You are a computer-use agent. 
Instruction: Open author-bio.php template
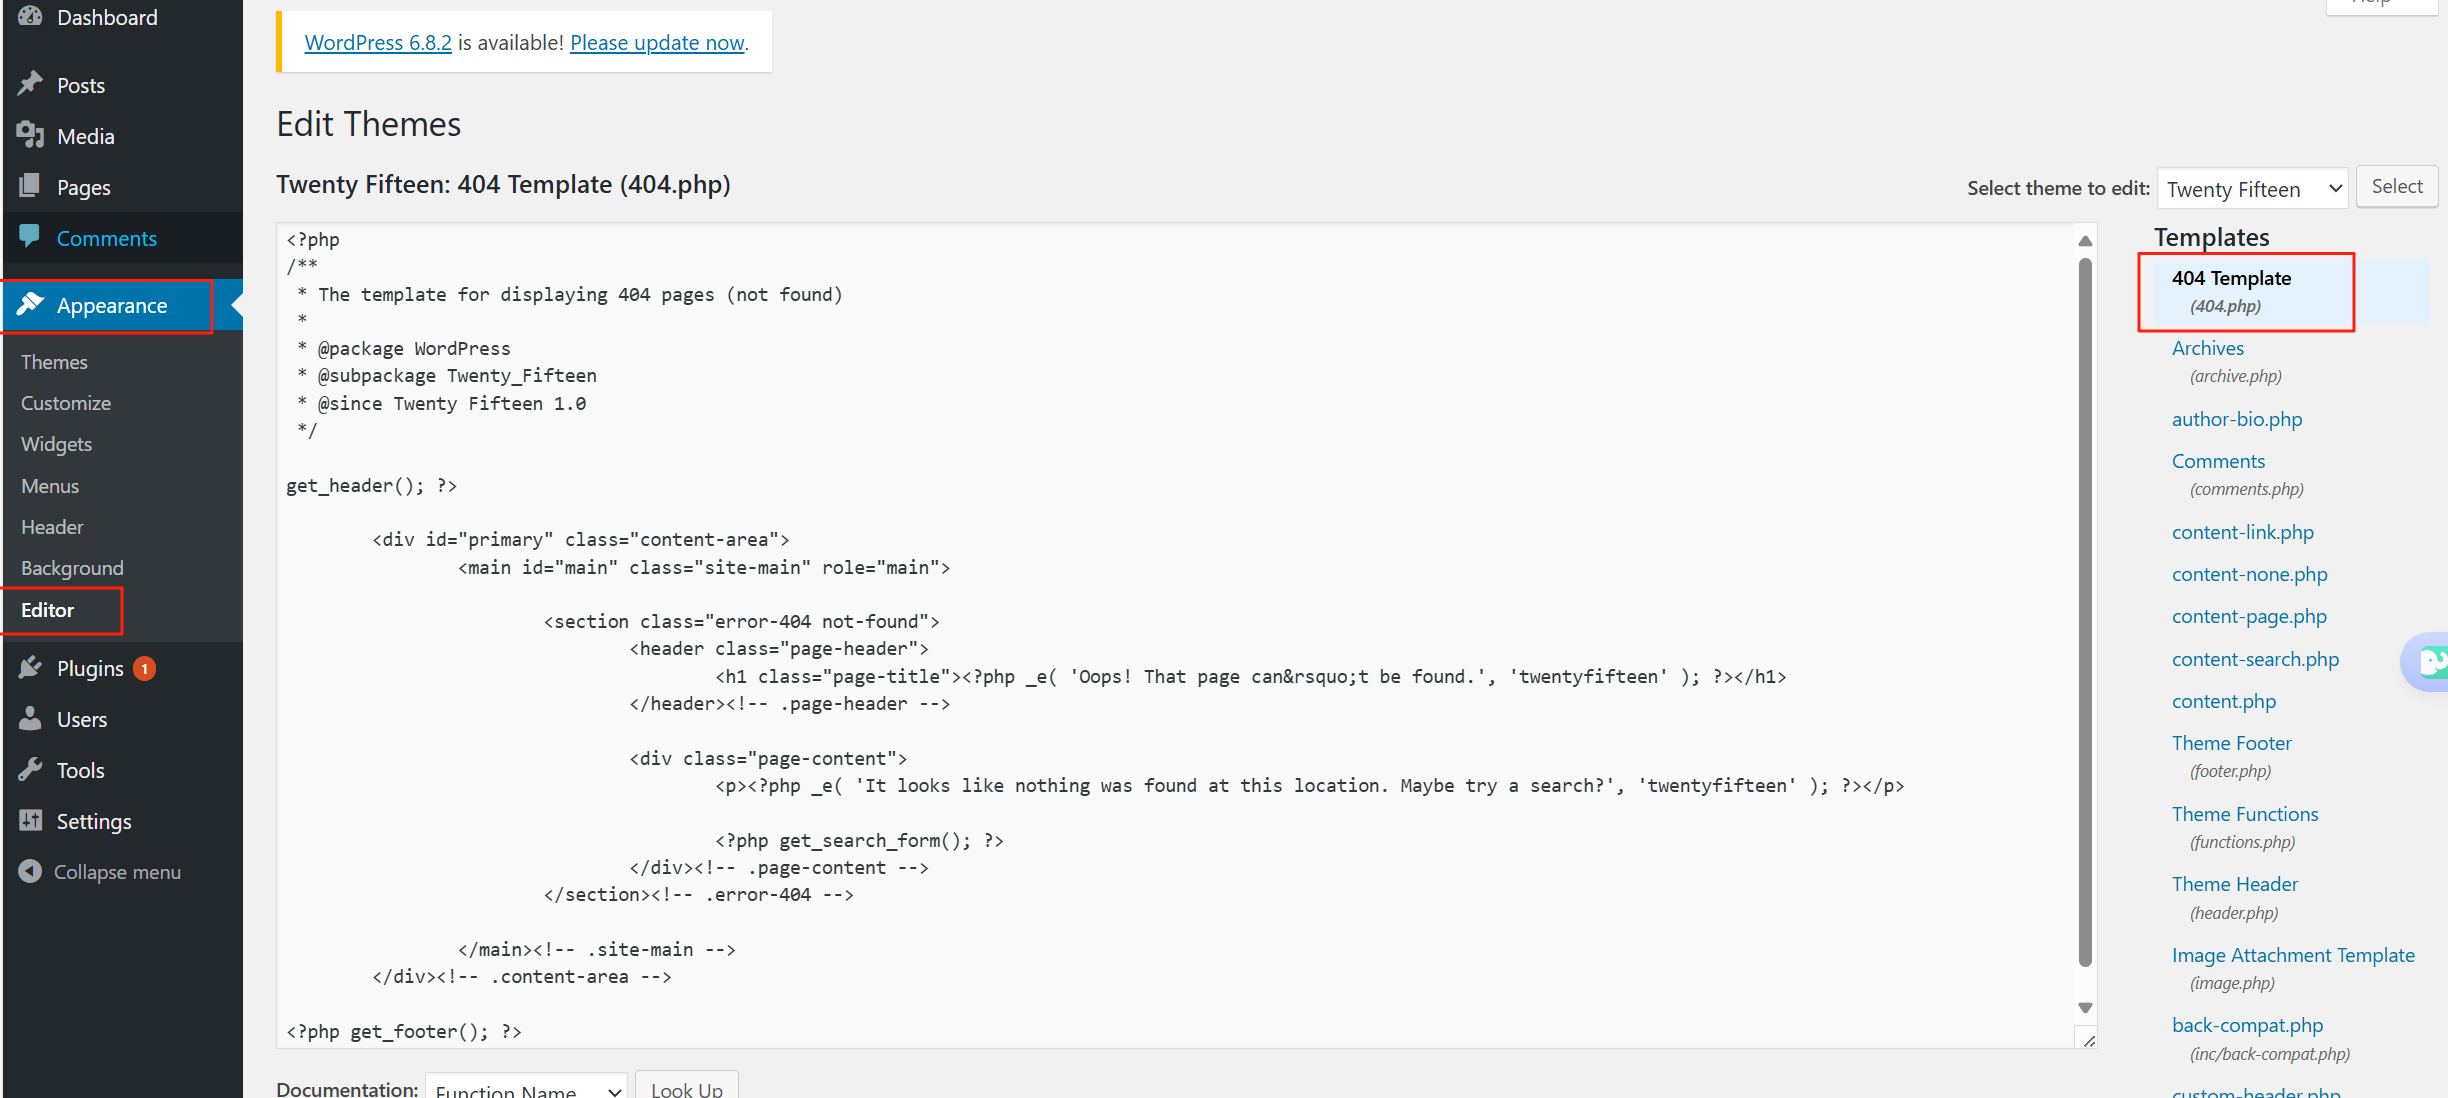click(x=2237, y=419)
